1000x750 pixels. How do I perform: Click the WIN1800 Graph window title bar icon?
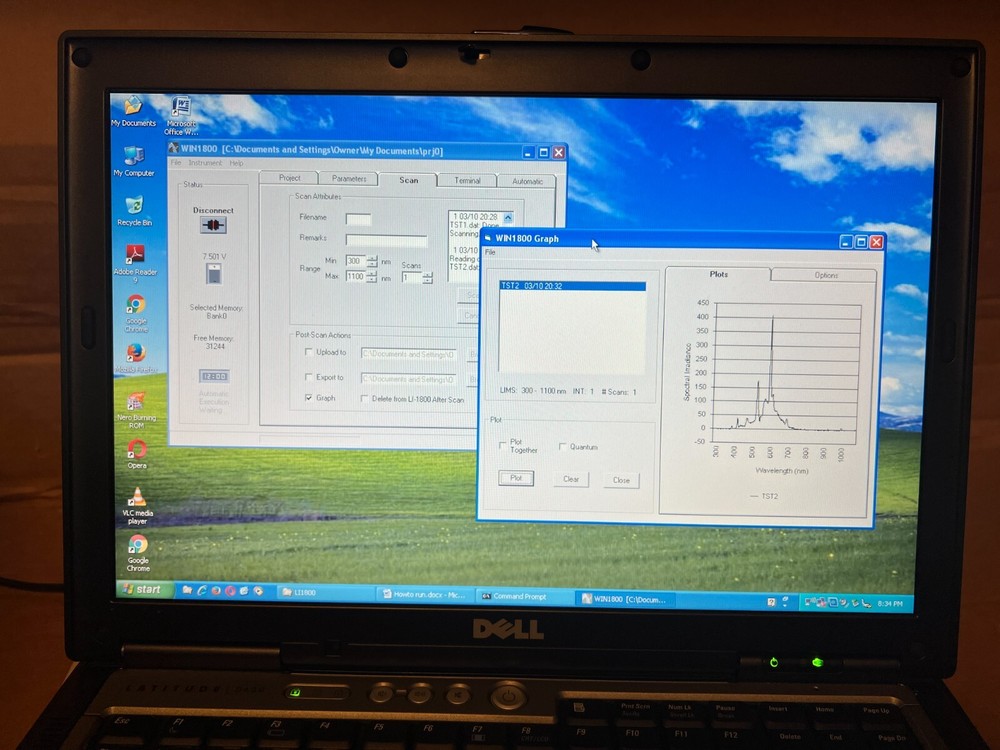tap(486, 238)
